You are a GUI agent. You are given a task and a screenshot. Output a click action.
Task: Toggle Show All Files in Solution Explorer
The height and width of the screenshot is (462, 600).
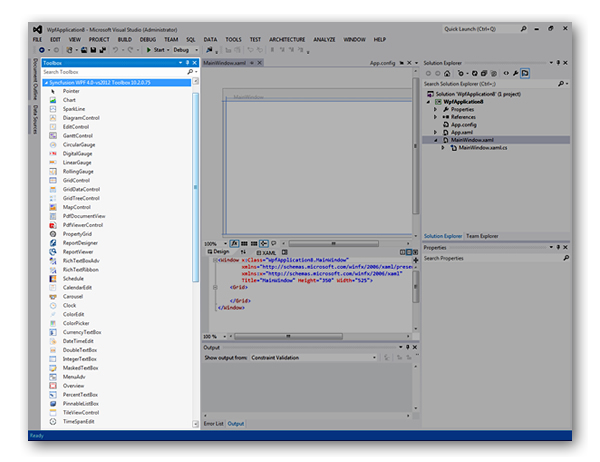pos(494,73)
